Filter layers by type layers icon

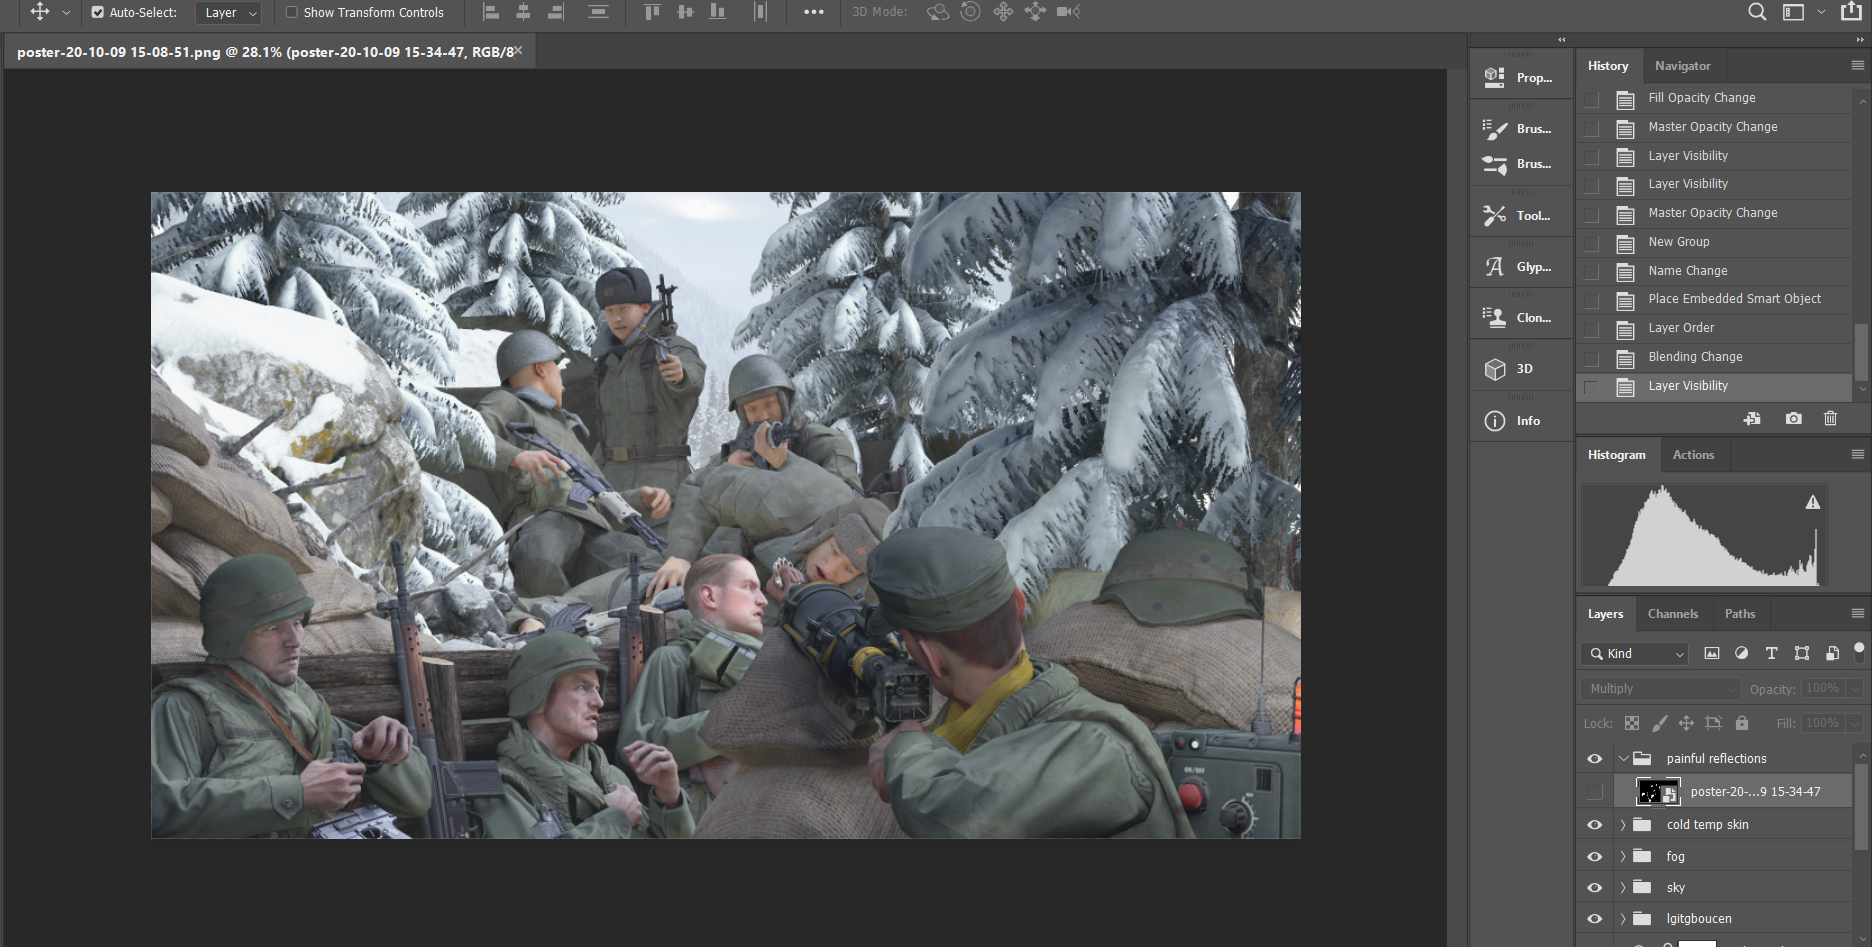point(1771,653)
